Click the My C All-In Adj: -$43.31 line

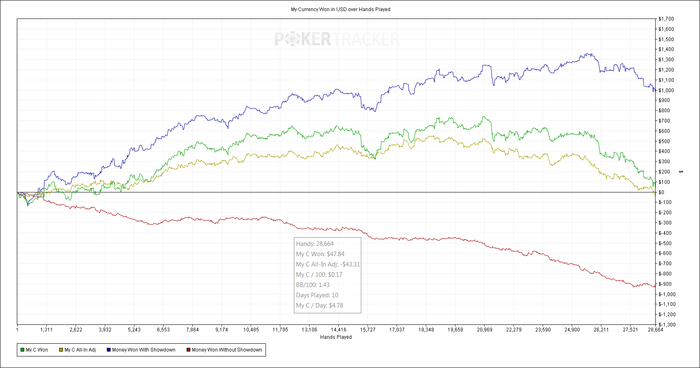(328, 264)
